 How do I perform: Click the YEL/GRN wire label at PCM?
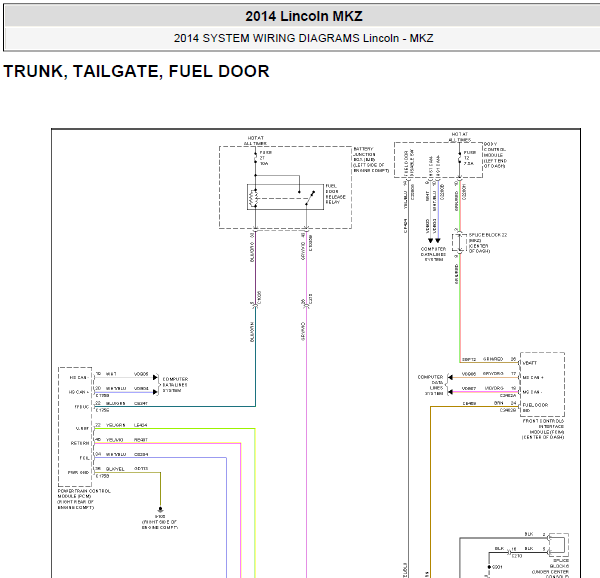pos(116,425)
